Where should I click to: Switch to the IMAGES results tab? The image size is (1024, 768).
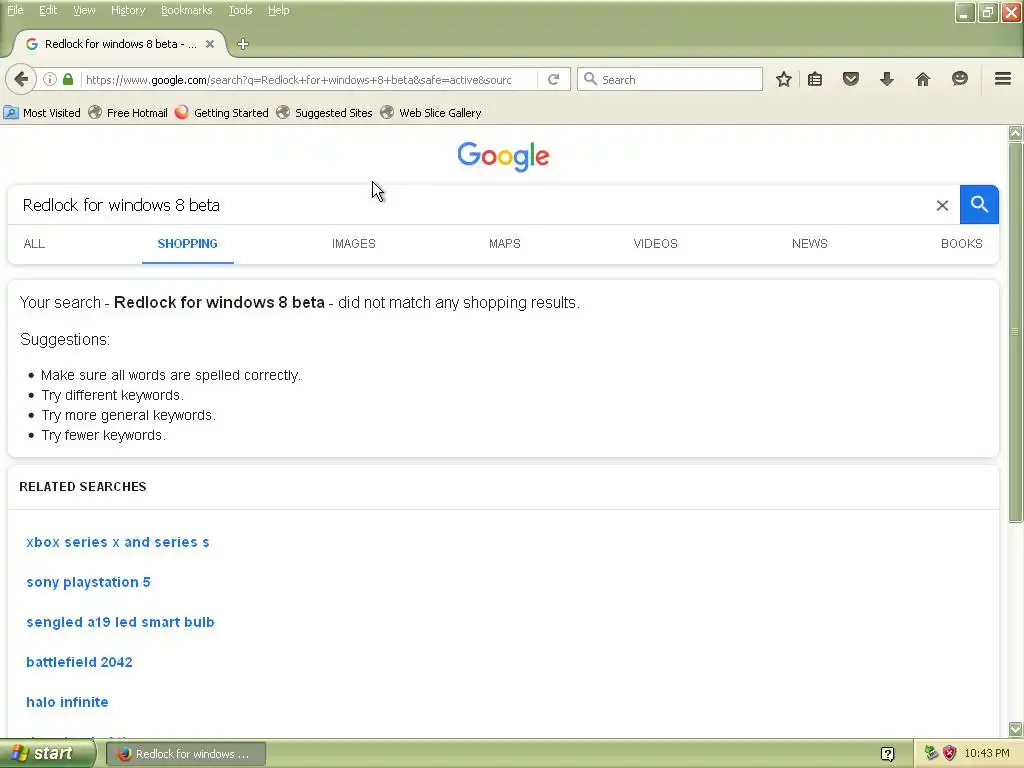click(x=353, y=244)
